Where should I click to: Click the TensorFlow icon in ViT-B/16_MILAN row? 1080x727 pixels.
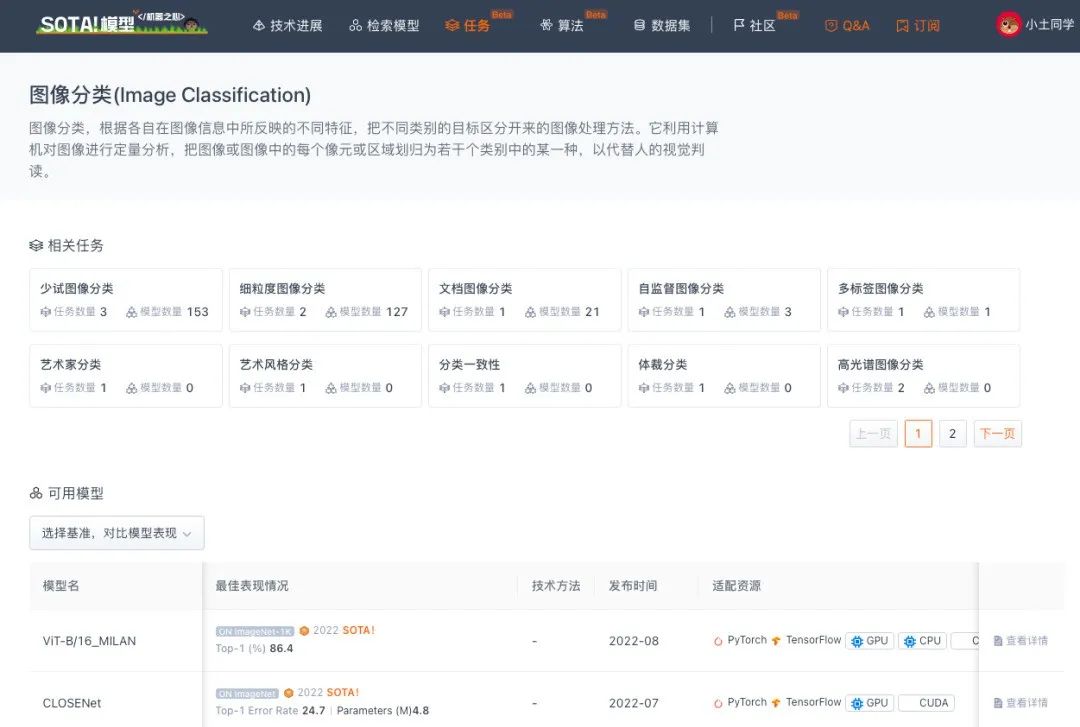[776, 641]
